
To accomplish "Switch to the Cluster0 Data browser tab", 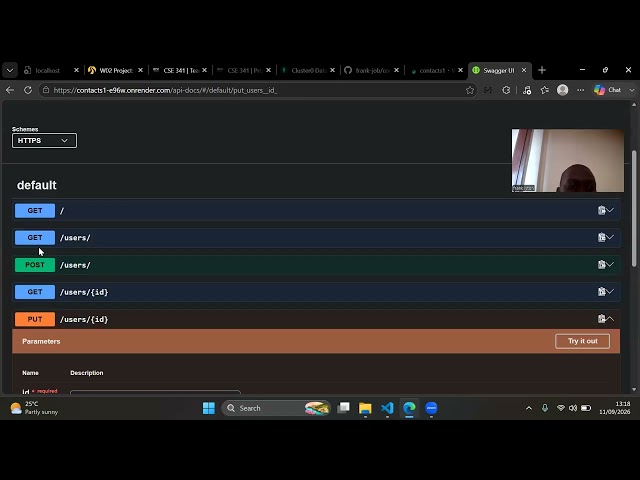I will (308, 71).
